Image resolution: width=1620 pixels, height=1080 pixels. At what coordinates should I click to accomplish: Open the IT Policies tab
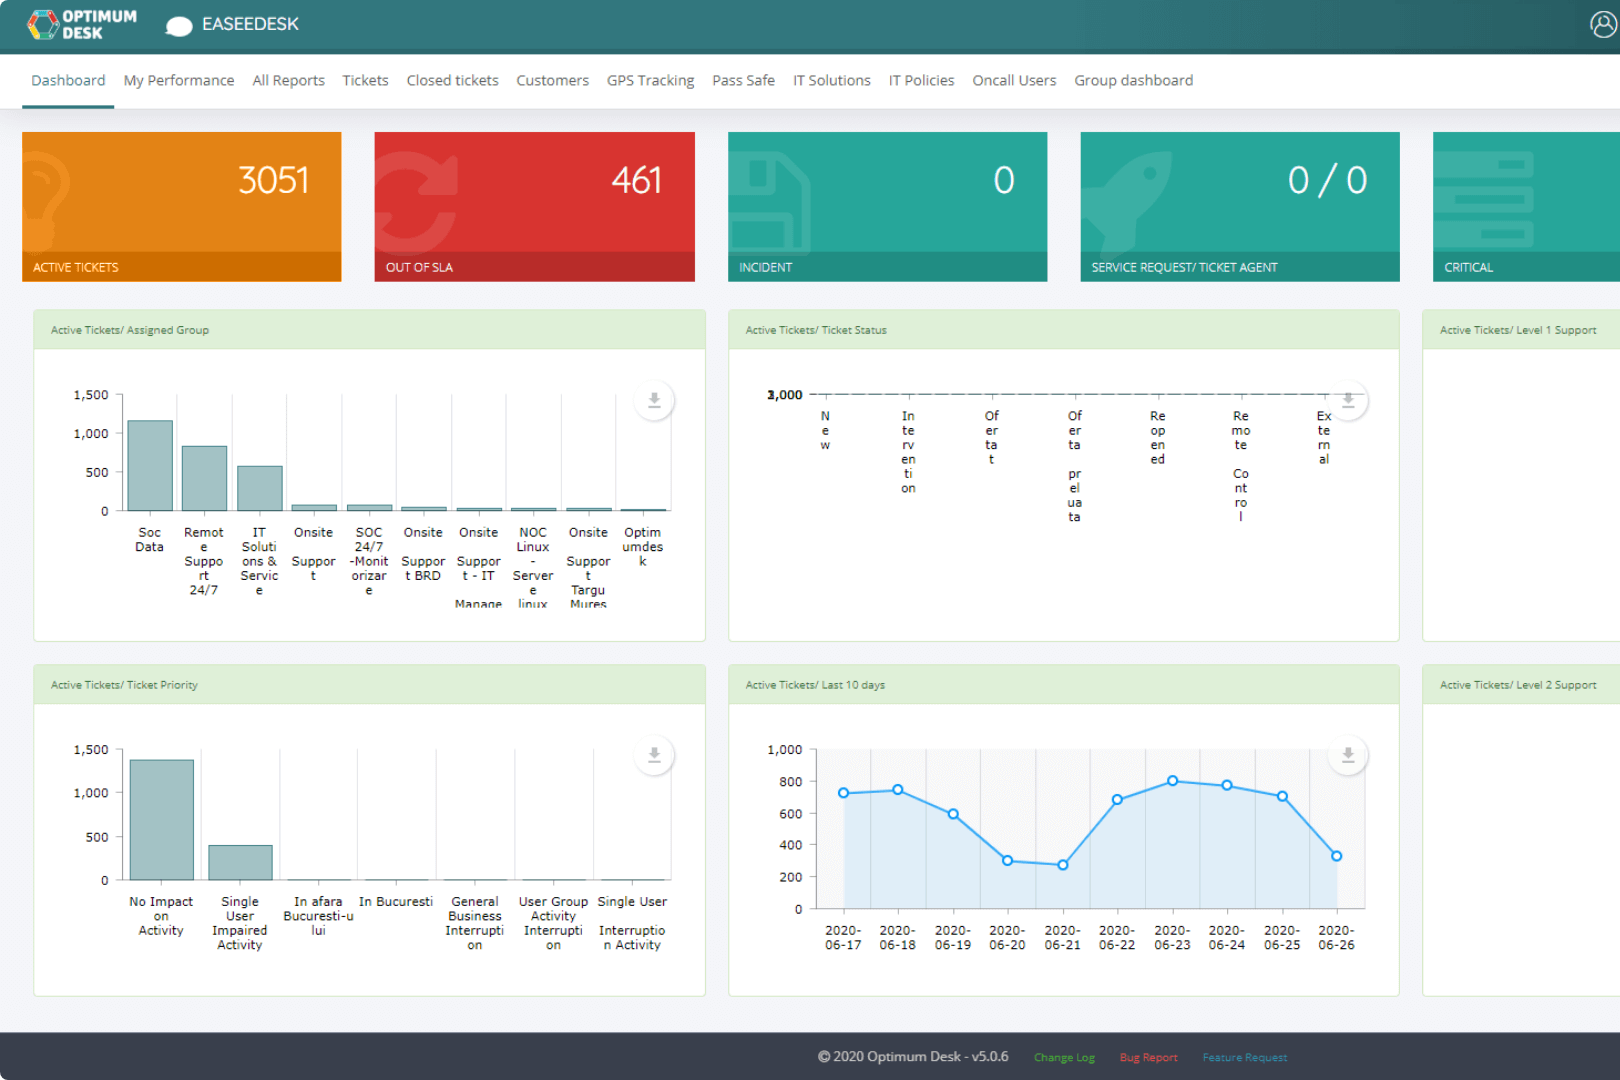point(921,80)
